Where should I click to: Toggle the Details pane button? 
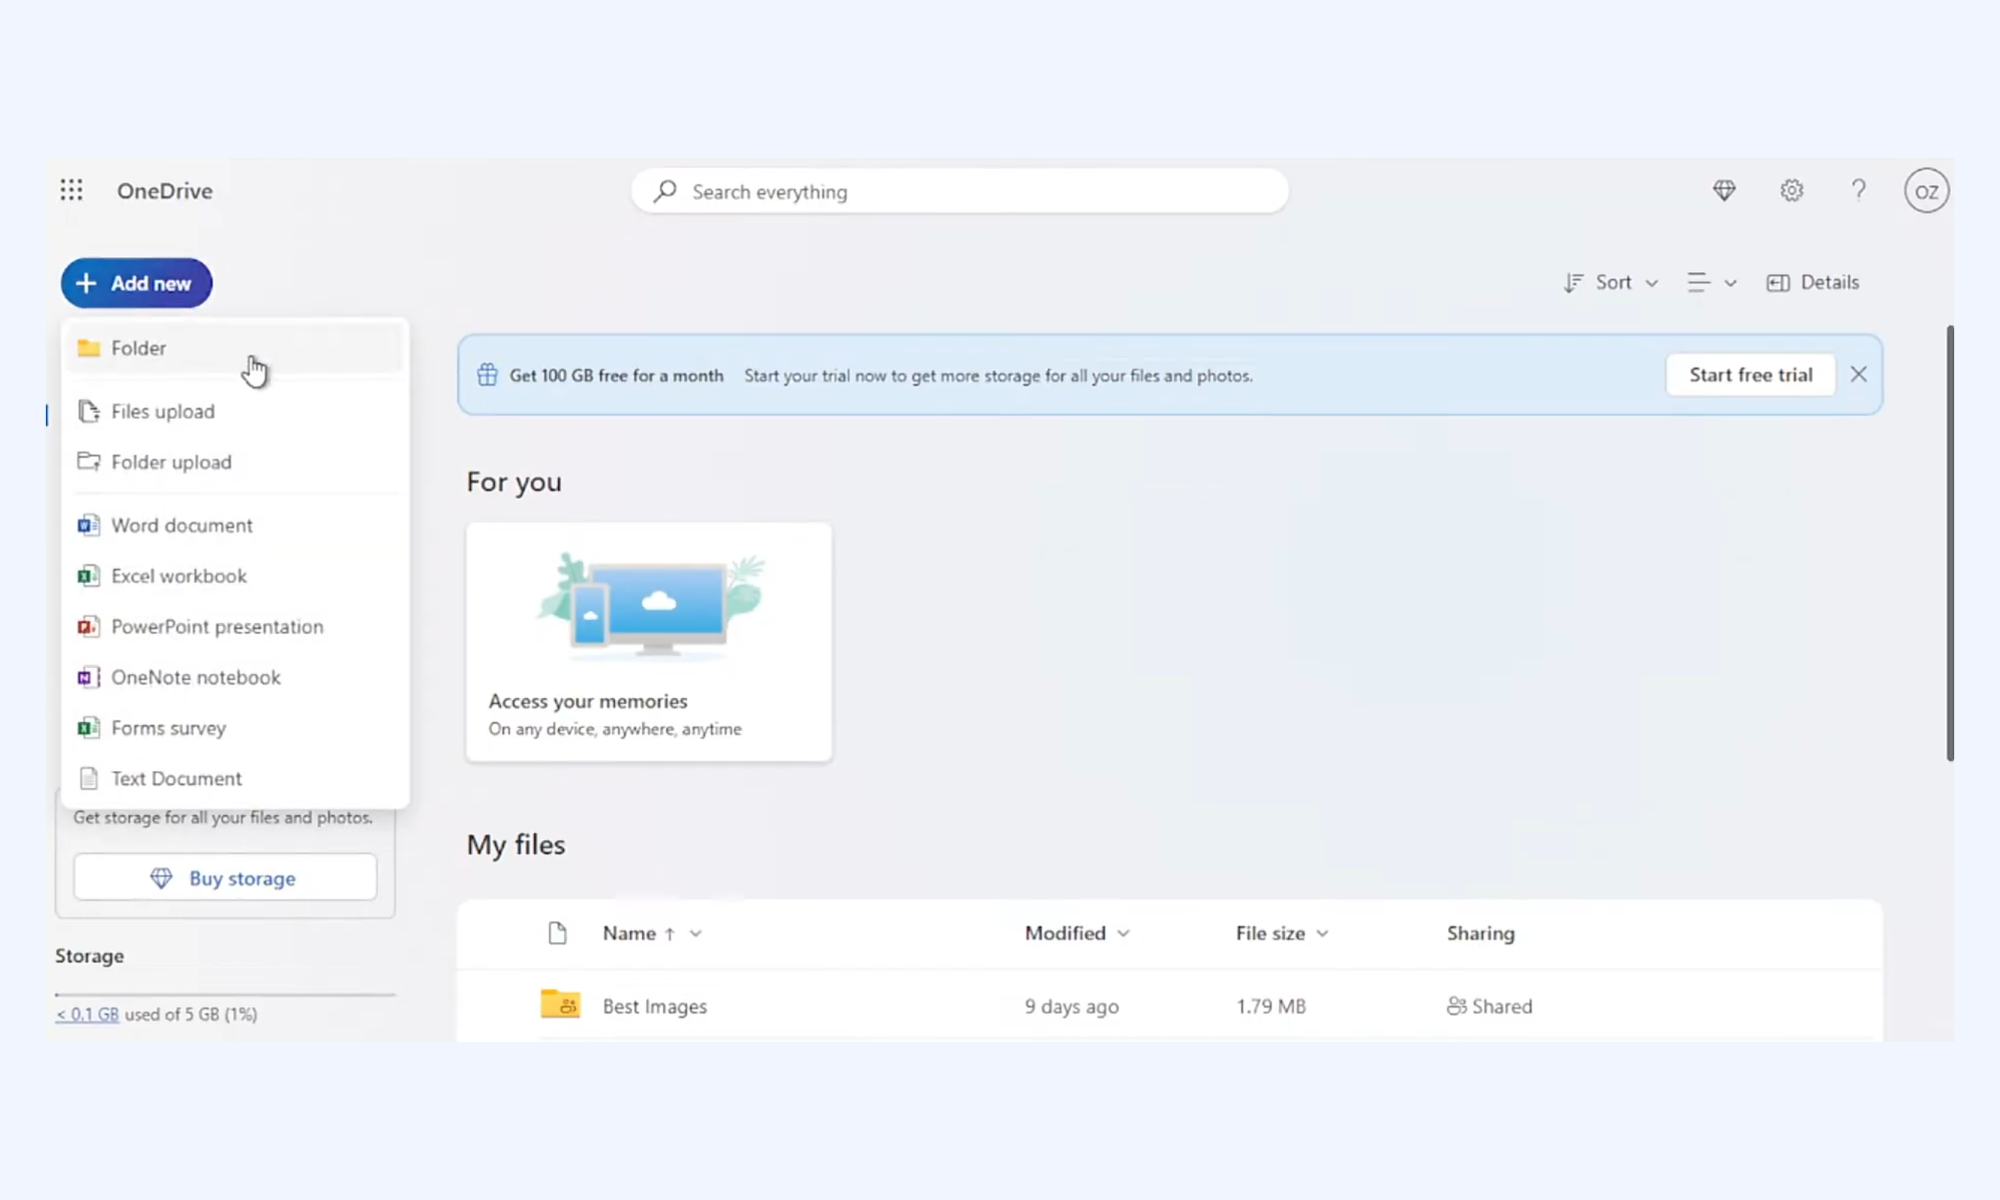point(1813,283)
